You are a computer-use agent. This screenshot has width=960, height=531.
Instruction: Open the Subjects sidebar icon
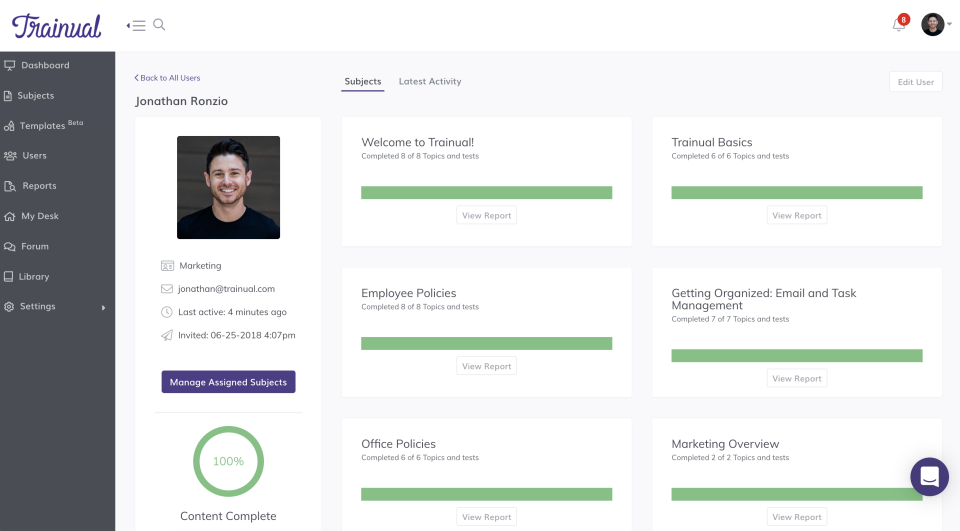point(9,96)
